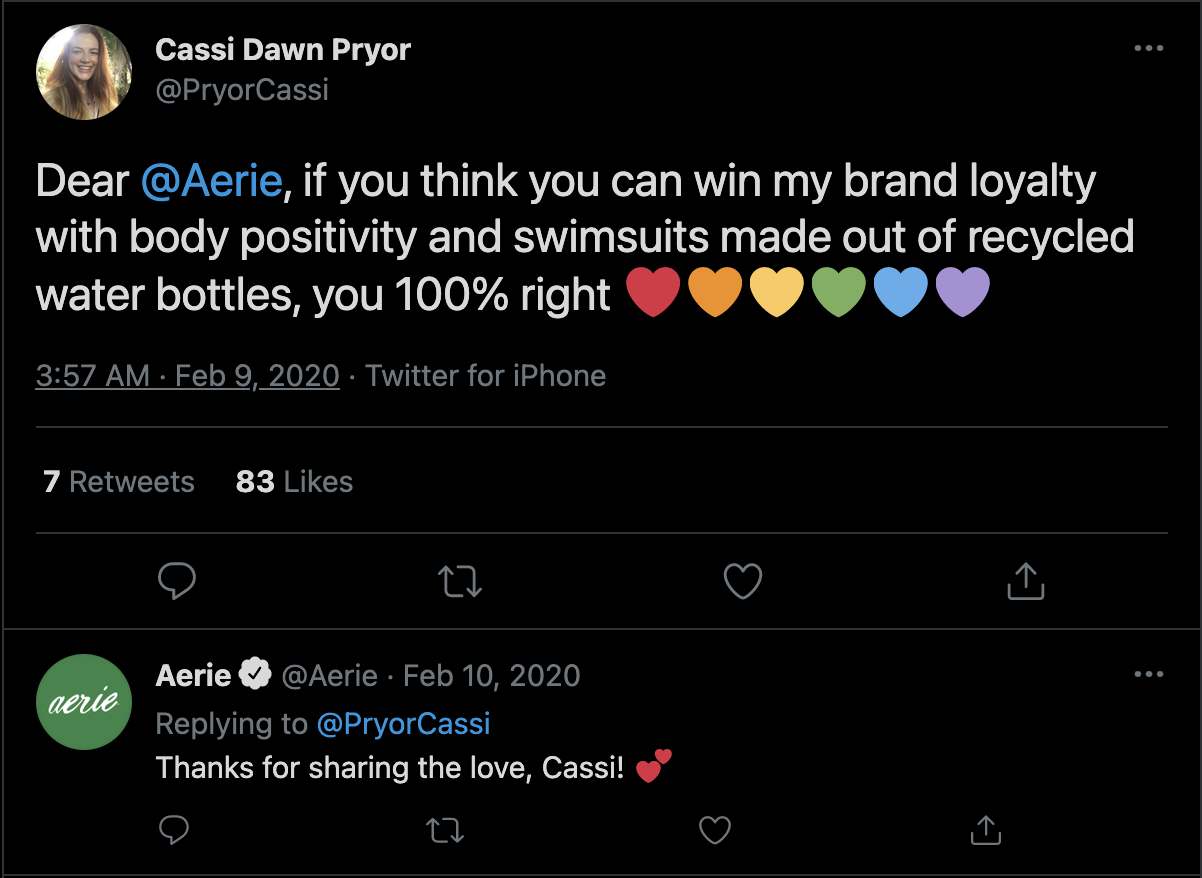Open Cassi Dawn Pryor's display name
Viewport: 1202px width, 878px height.
[x=283, y=50]
